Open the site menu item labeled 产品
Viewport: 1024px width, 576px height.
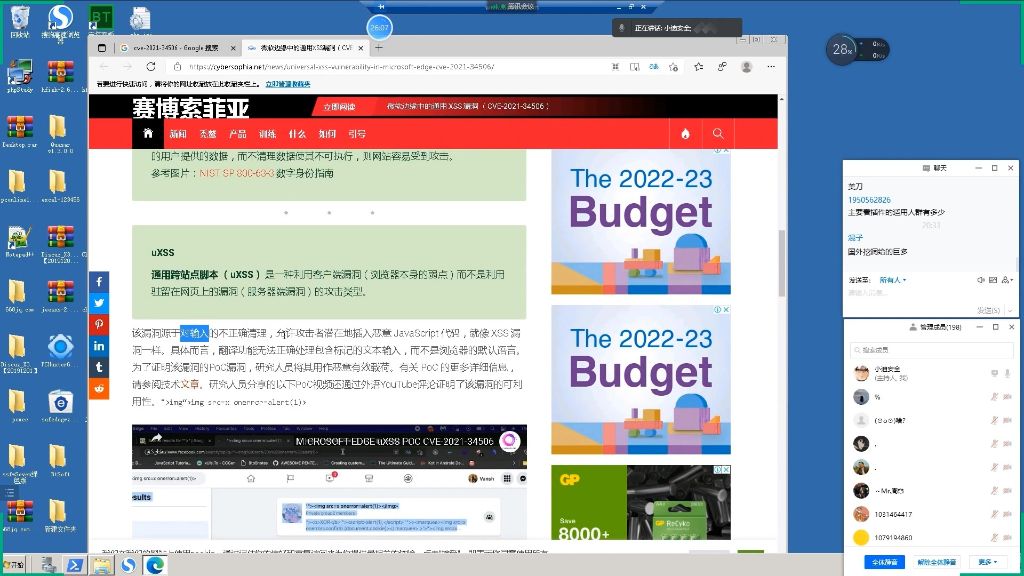coord(238,134)
